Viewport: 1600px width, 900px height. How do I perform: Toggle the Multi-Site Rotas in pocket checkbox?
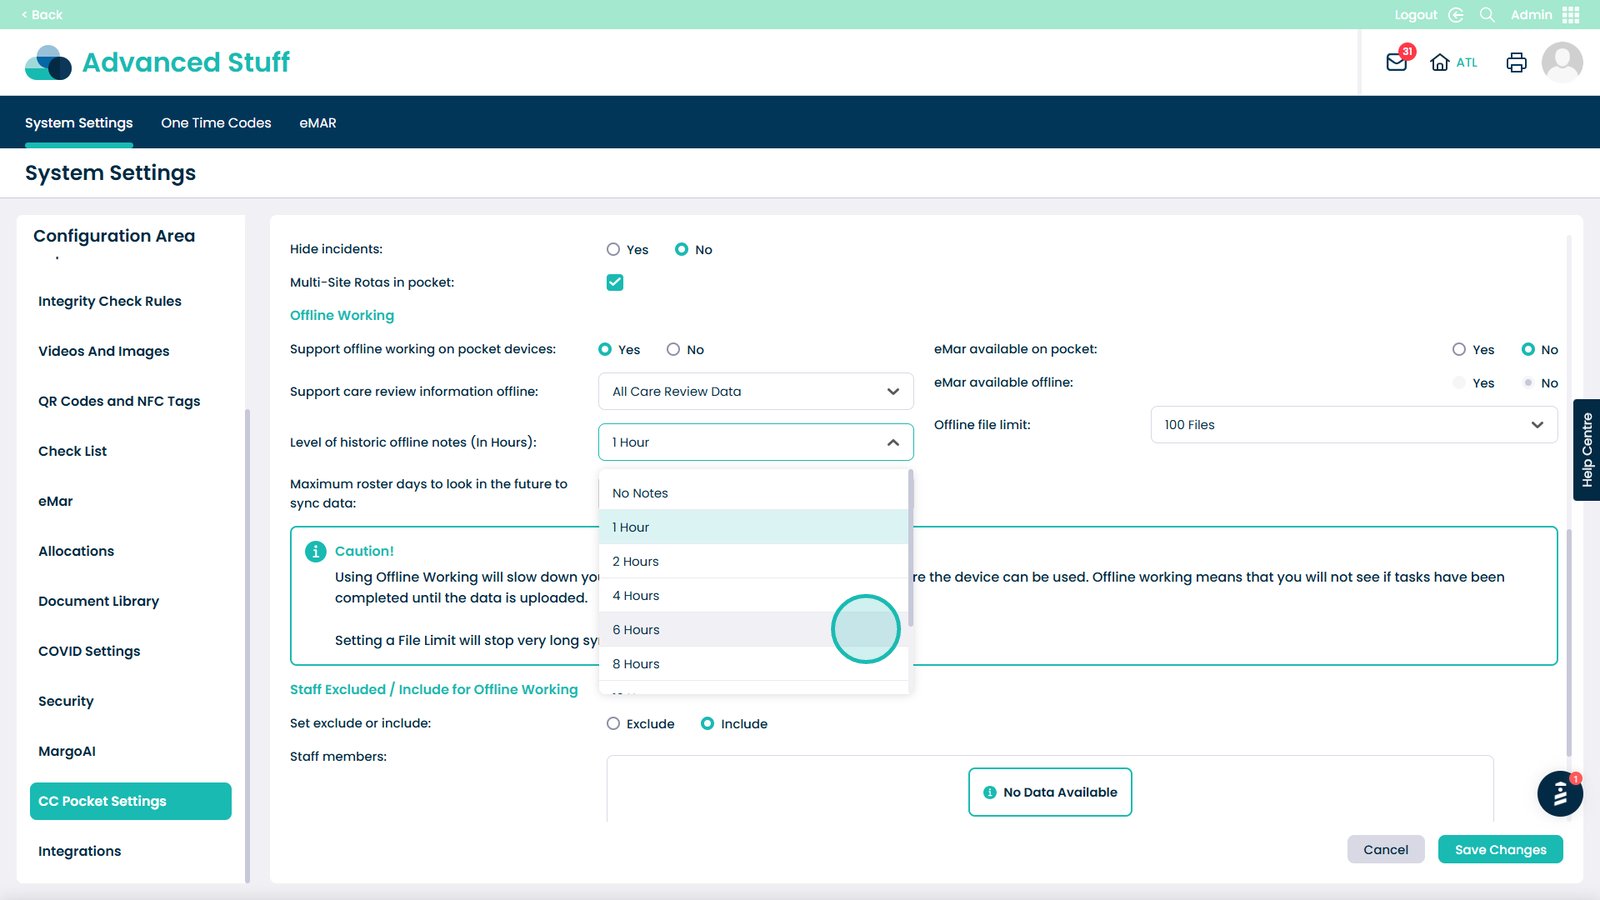[x=615, y=283]
